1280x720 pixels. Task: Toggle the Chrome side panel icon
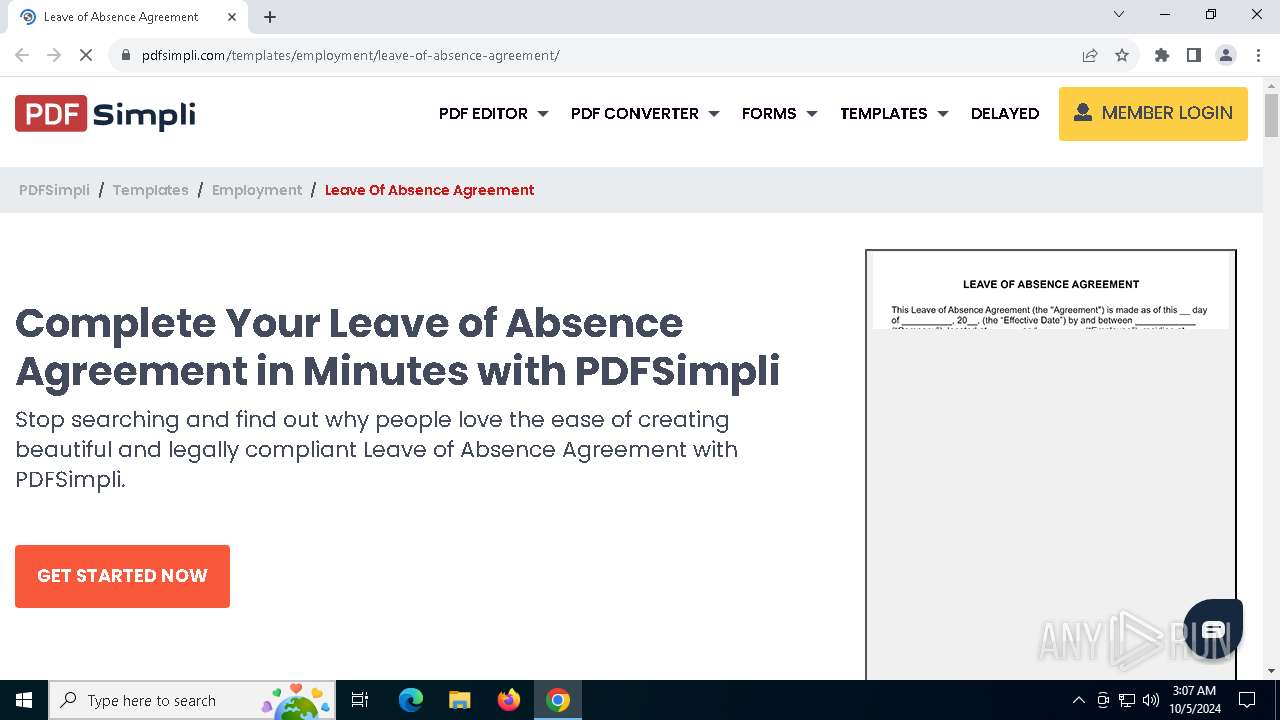coord(1194,55)
